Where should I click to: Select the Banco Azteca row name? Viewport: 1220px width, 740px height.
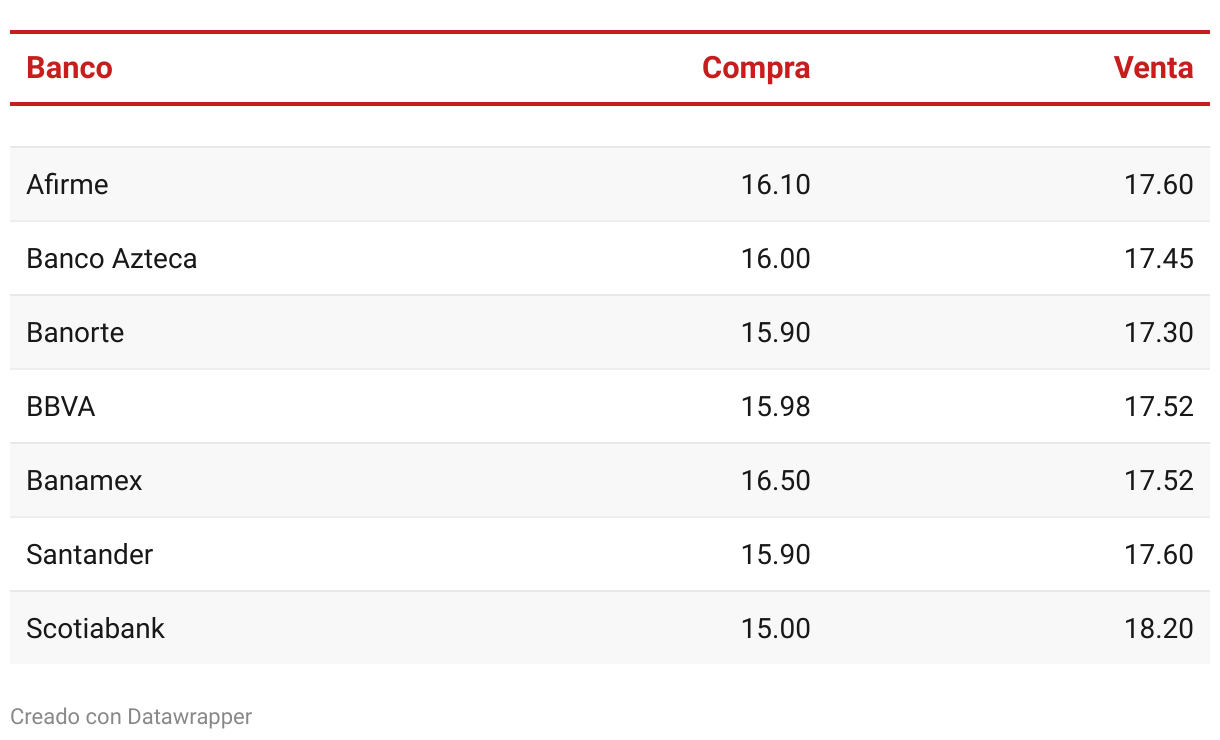click(112, 259)
